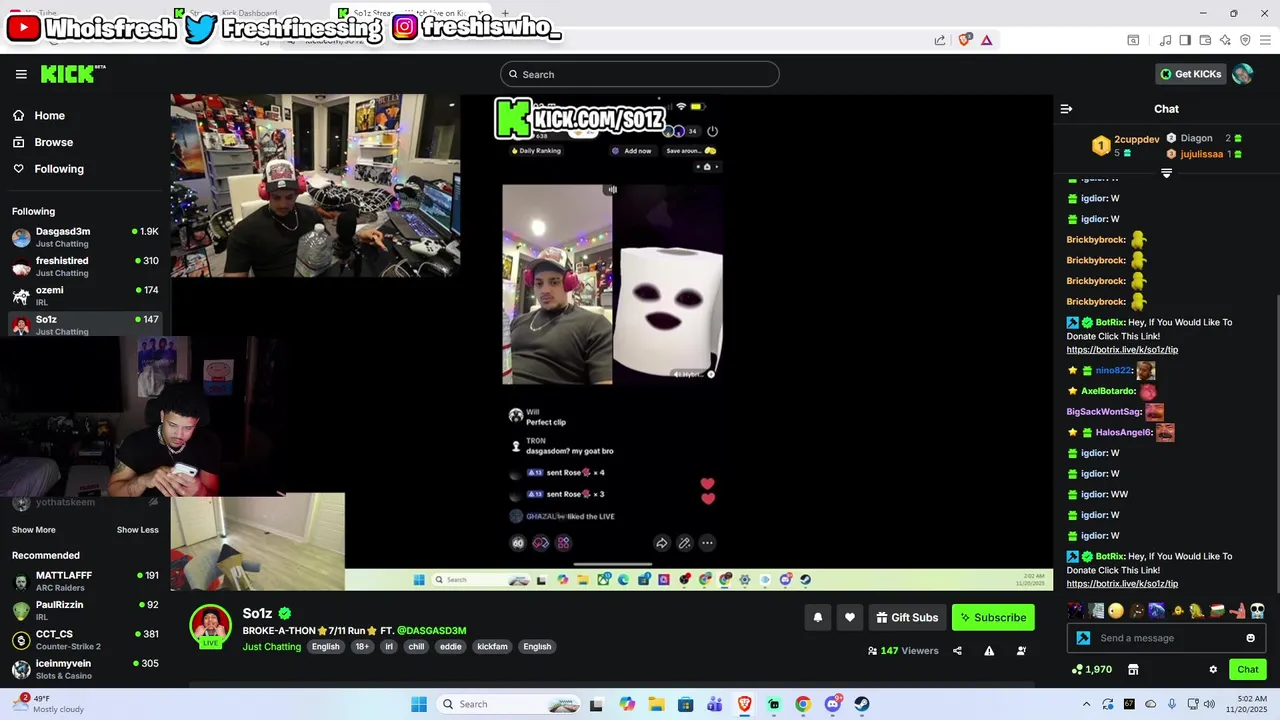Click the green Subscribe button
Viewport: 1280px width, 720px height.
pos(993,618)
